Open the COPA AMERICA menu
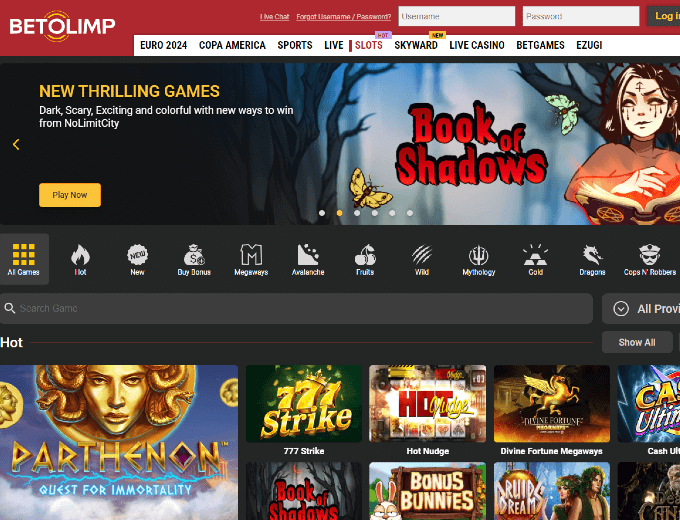The image size is (680, 520). click(x=232, y=45)
